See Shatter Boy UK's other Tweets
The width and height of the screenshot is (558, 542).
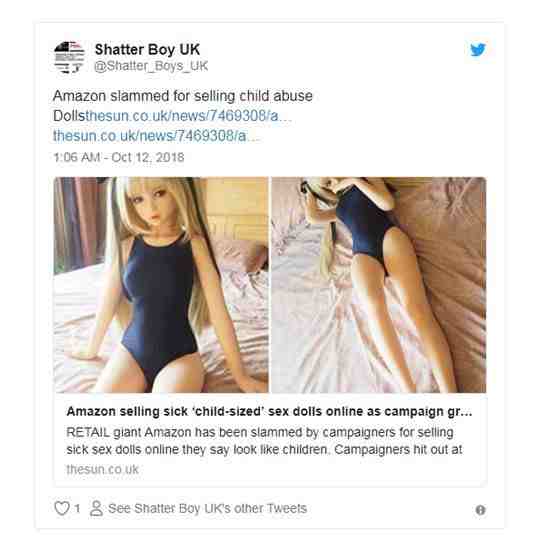pyautogui.click(x=207, y=508)
